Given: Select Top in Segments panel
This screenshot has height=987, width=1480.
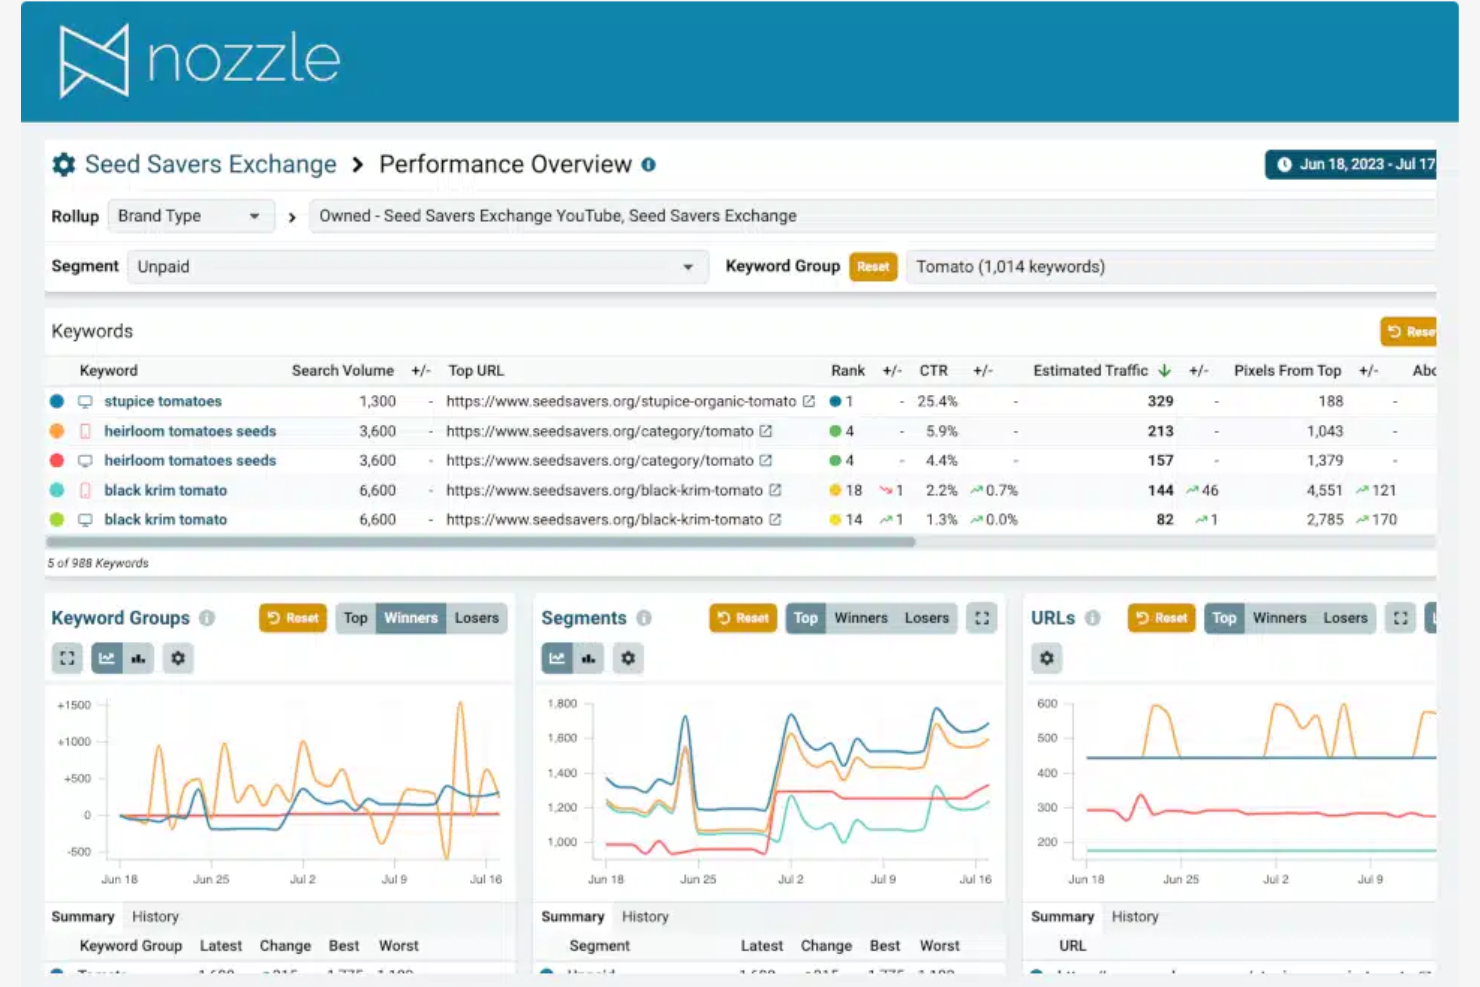Looking at the screenshot, I should [805, 618].
